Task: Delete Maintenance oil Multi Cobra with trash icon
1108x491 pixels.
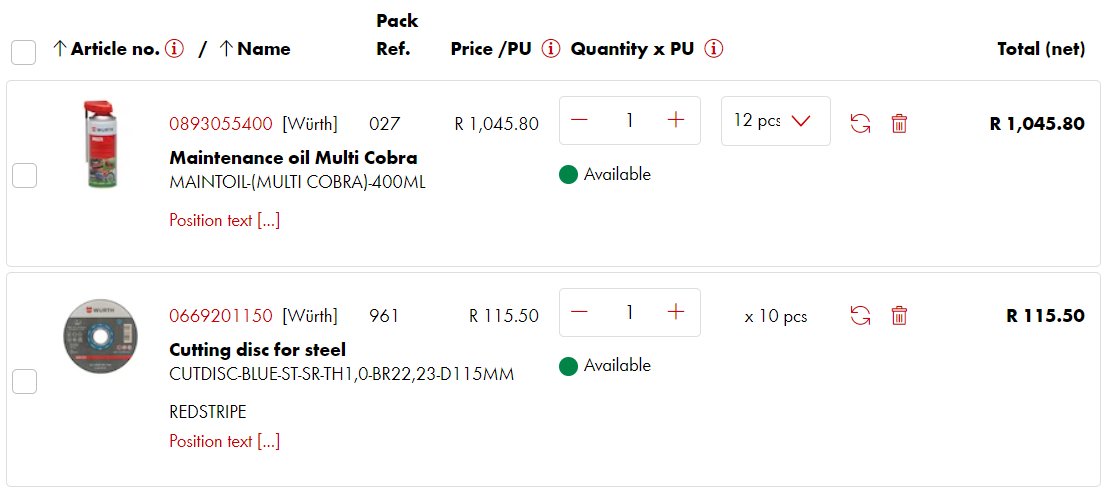Action: [899, 123]
